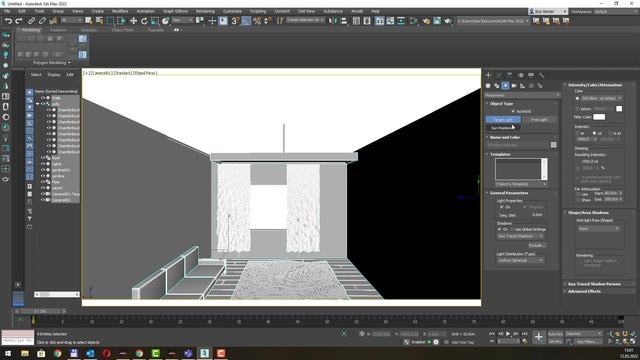Open the Modifiers menu
Image resolution: width=640 pixels, height=360 pixels.
(120, 11)
